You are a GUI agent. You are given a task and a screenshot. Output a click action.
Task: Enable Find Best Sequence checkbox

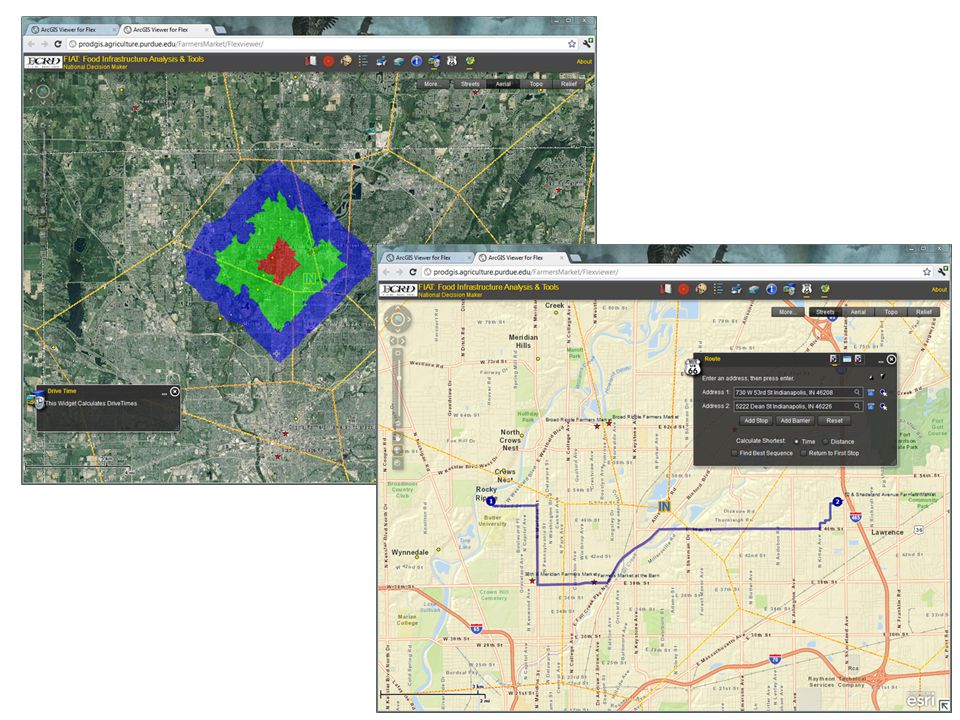click(x=735, y=453)
